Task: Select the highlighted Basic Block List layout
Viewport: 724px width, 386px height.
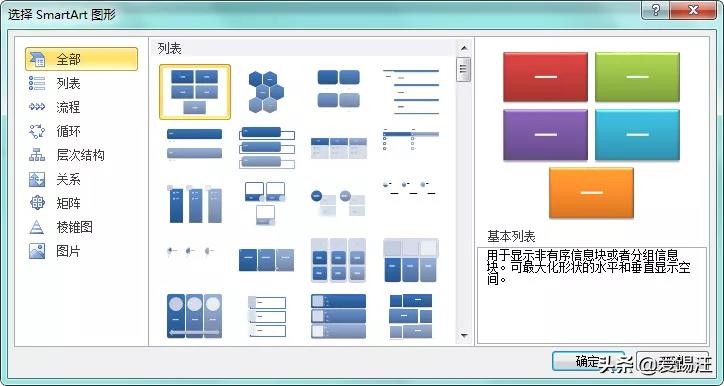Action: [195, 92]
